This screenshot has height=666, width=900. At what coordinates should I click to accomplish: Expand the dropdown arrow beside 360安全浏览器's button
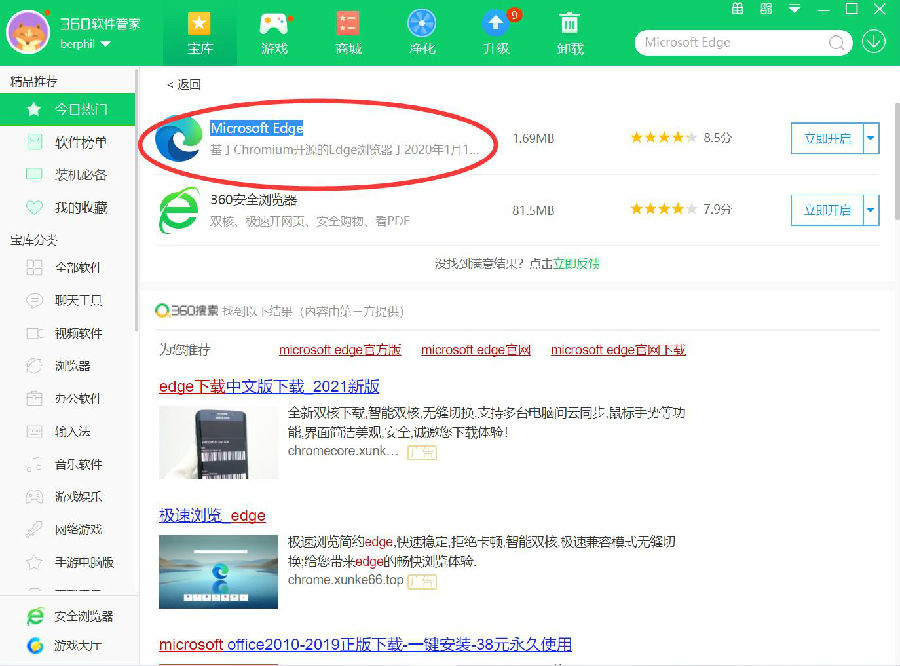[871, 210]
